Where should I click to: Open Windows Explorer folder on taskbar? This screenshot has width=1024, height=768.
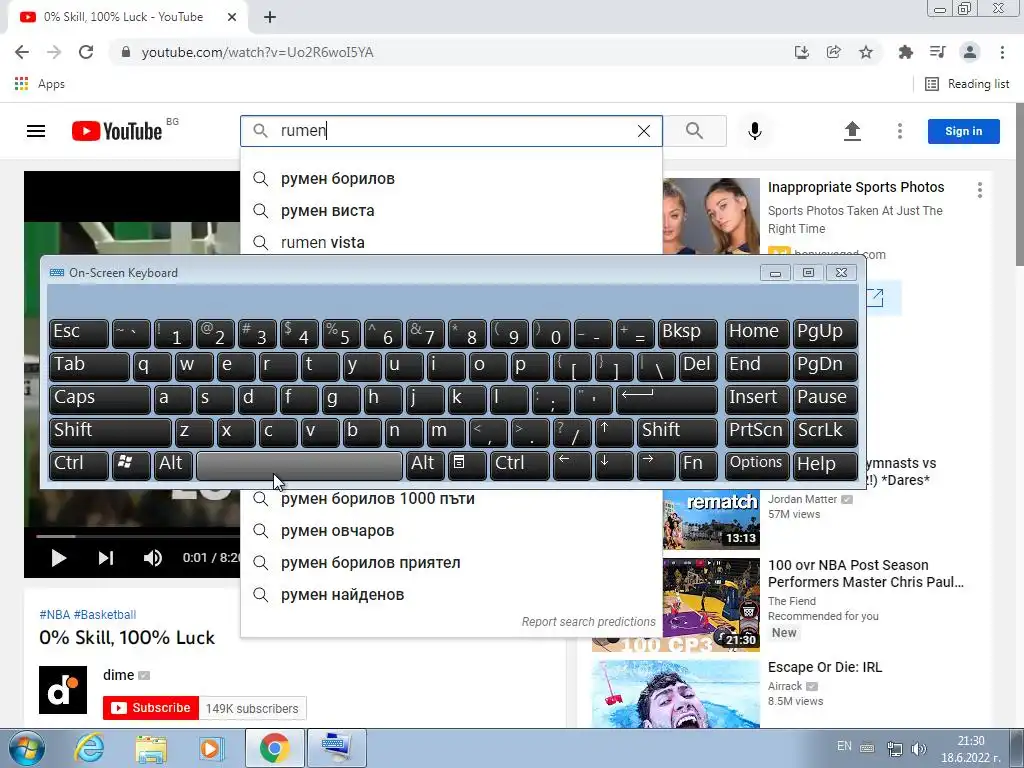(151, 748)
